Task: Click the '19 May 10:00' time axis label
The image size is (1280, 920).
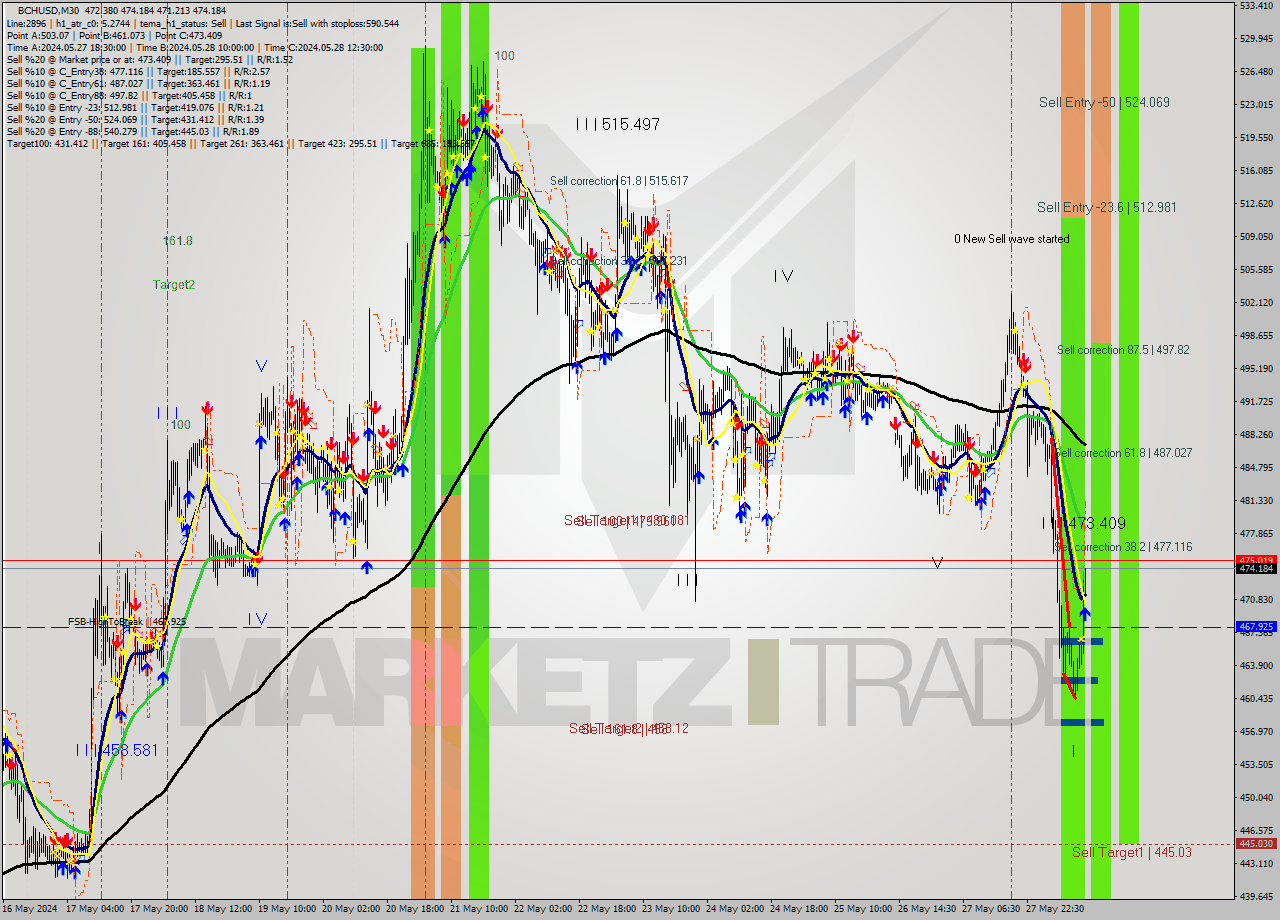Action: 287,909
